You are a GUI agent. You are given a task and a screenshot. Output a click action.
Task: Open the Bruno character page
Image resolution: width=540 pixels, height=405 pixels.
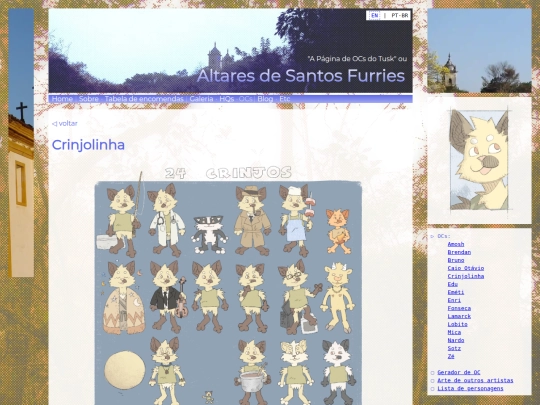456,260
